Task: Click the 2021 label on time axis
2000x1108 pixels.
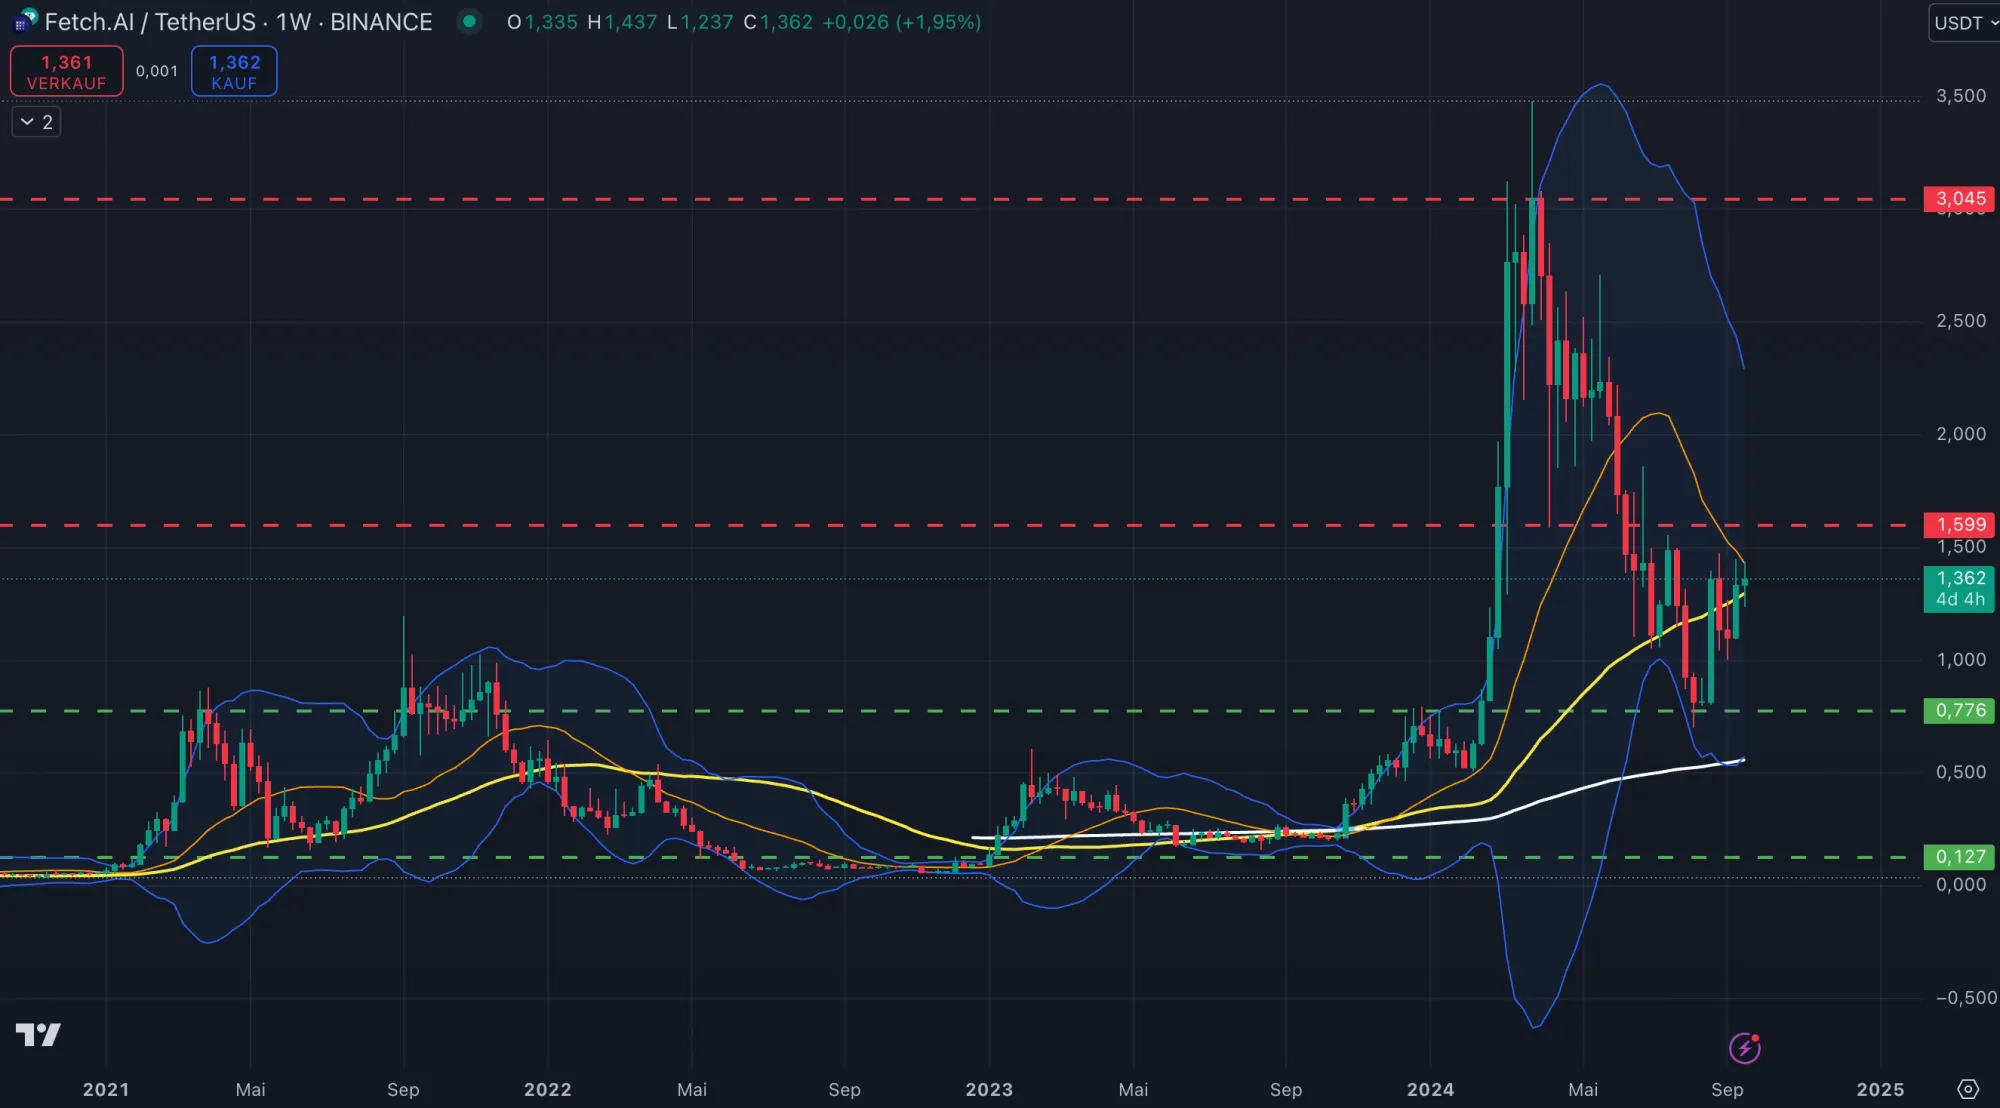Action: (x=106, y=1089)
